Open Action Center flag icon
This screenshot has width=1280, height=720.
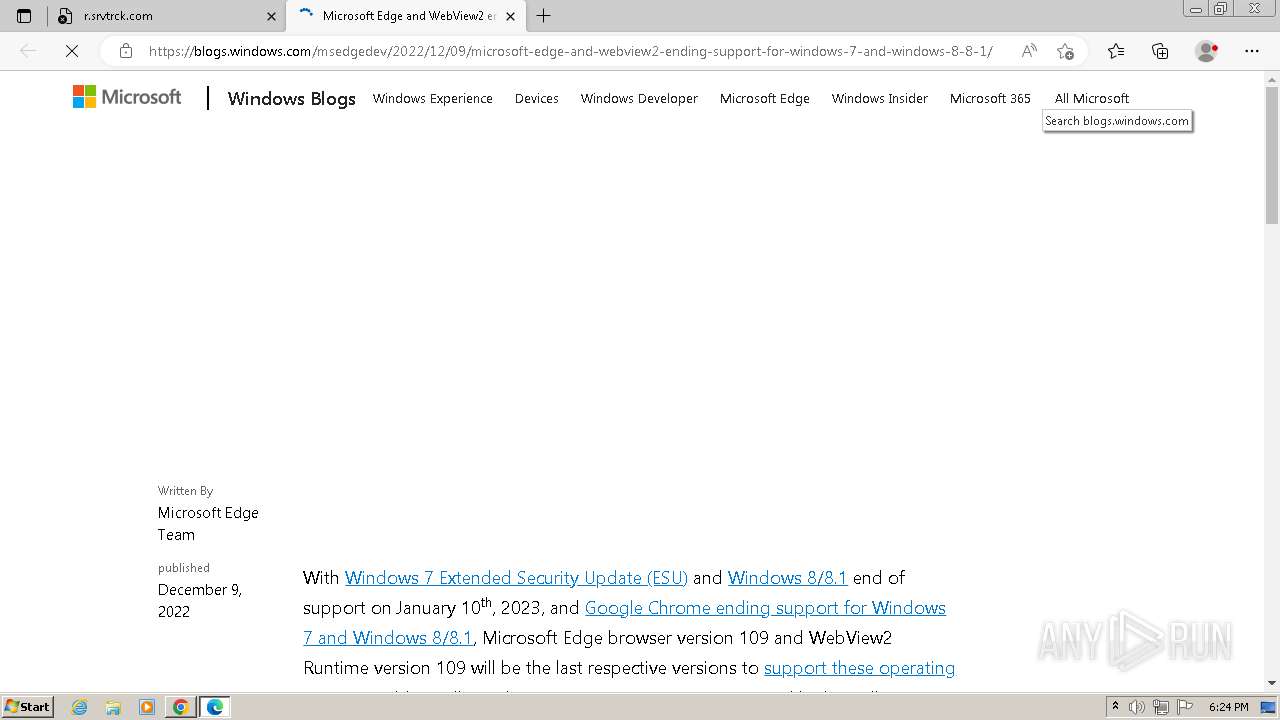click(x=1185, y=707)
